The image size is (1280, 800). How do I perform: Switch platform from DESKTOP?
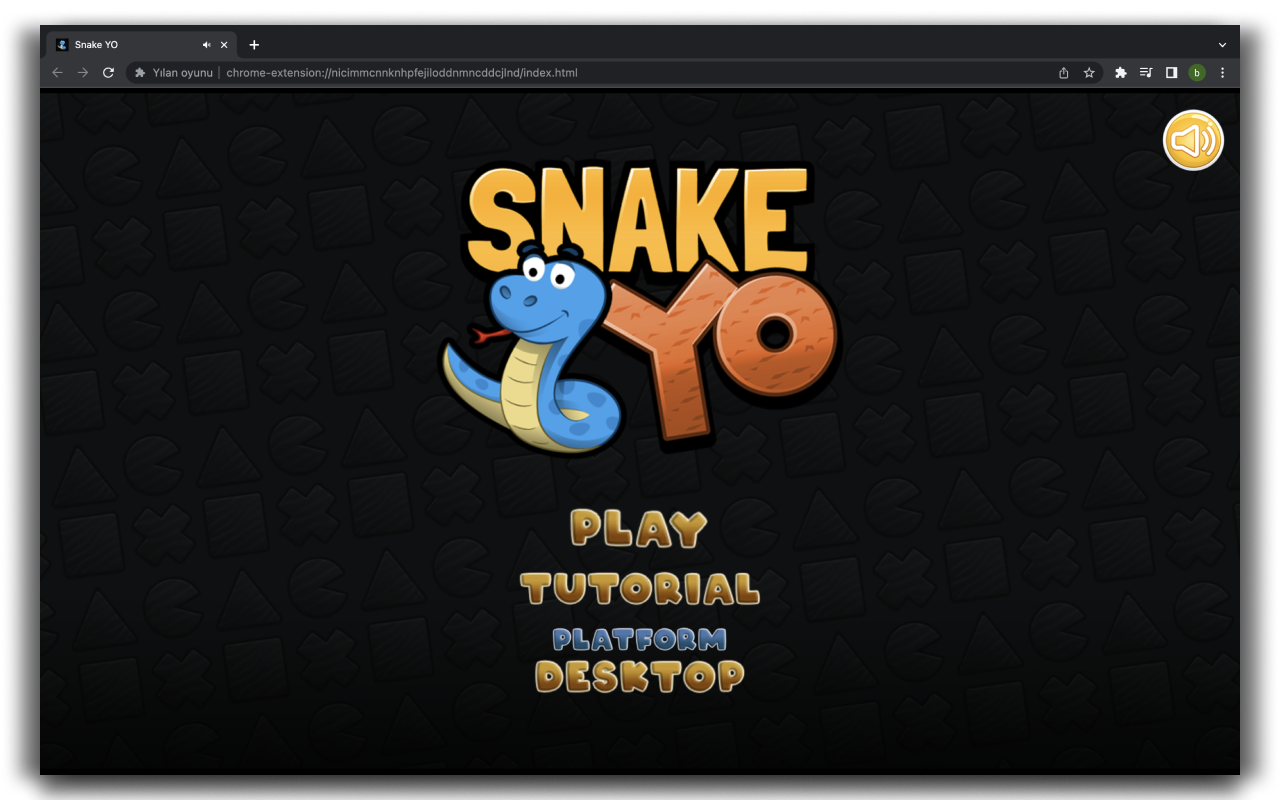(639, 676)
